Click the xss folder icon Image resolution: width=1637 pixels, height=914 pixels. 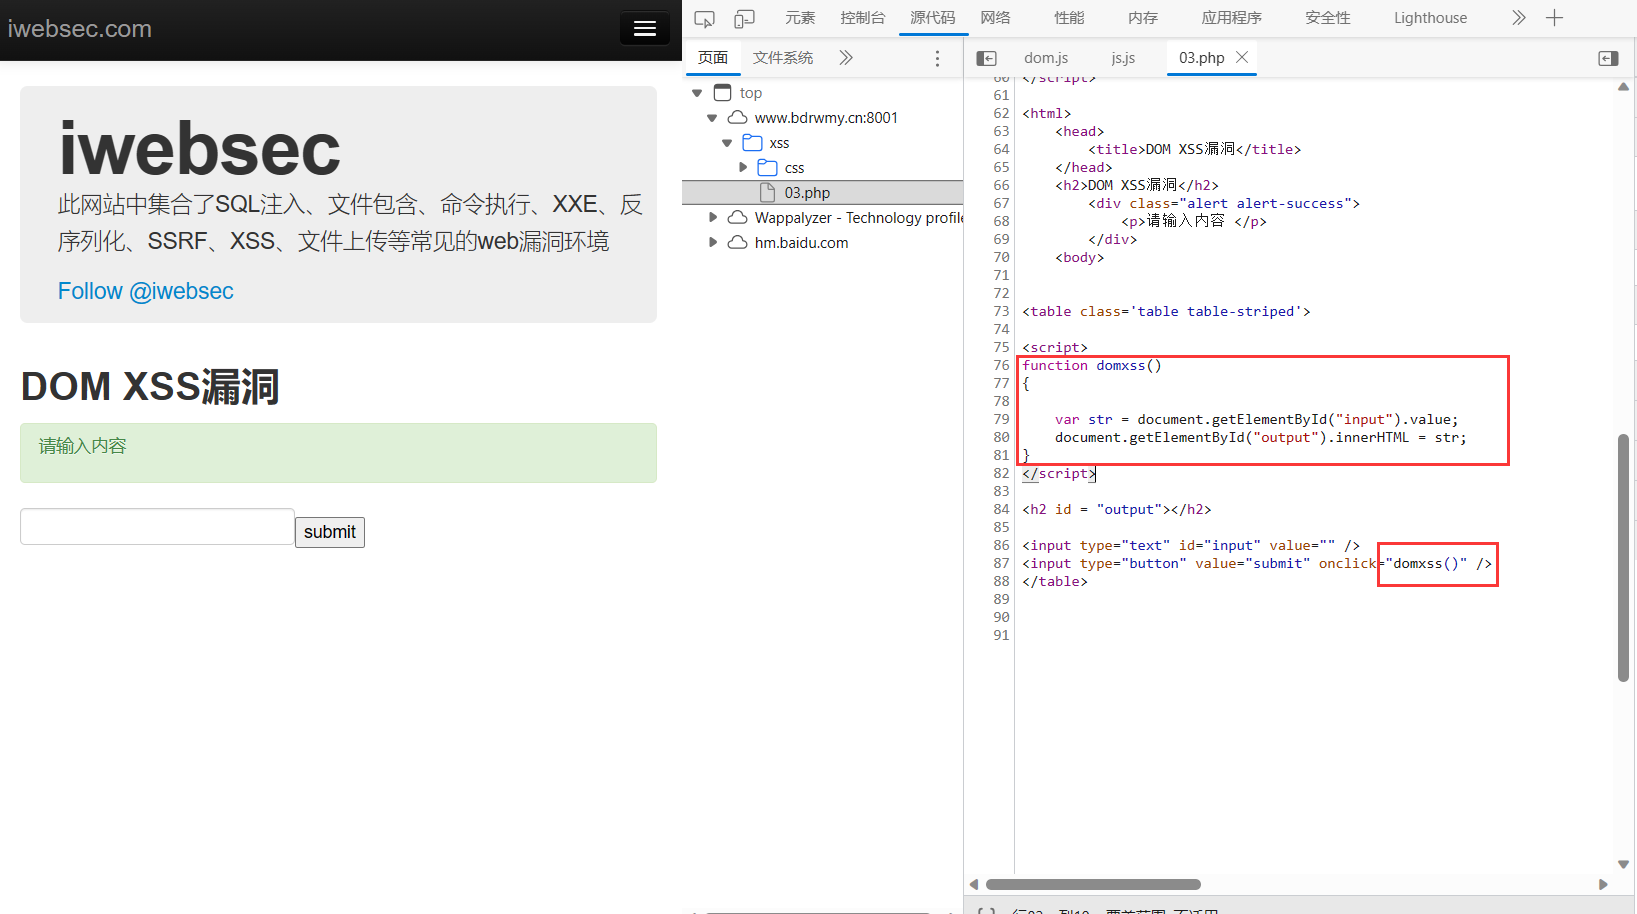pyautogui.click(x=752, y=143)
